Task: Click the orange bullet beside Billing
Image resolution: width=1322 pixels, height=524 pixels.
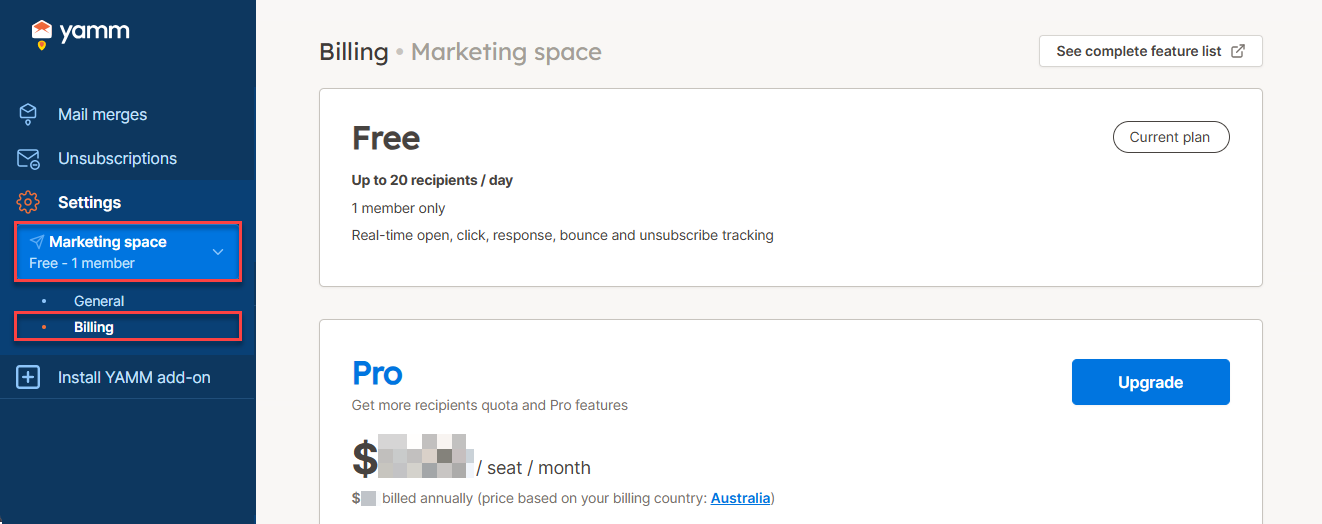Action: click(x=43, y=327)
